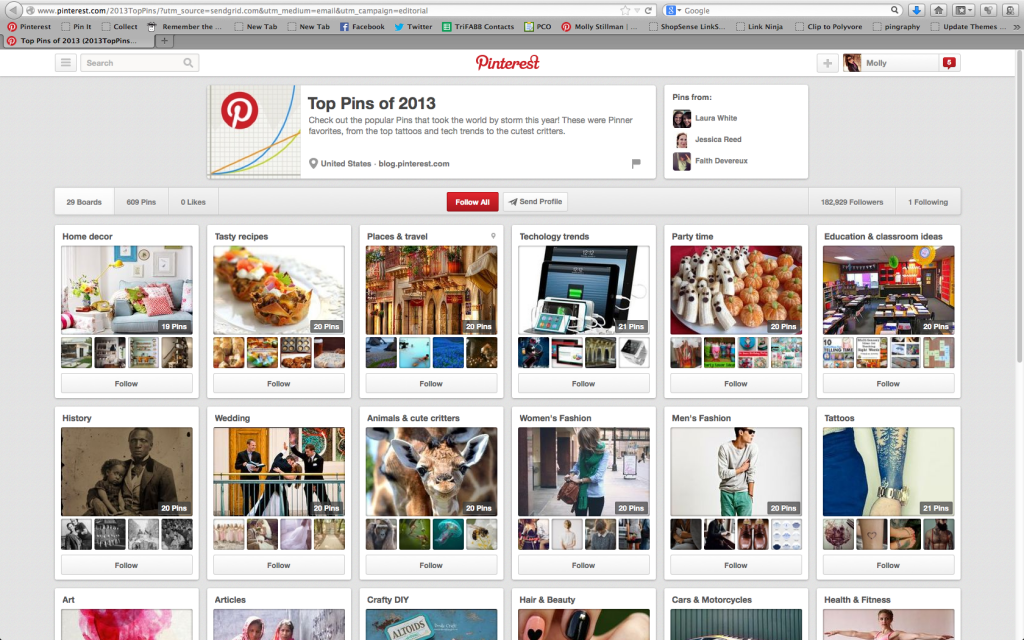This screenshot has width=1024, height=640.
Task: Click the plus icon to add a pin
Action: pos(827,62)
